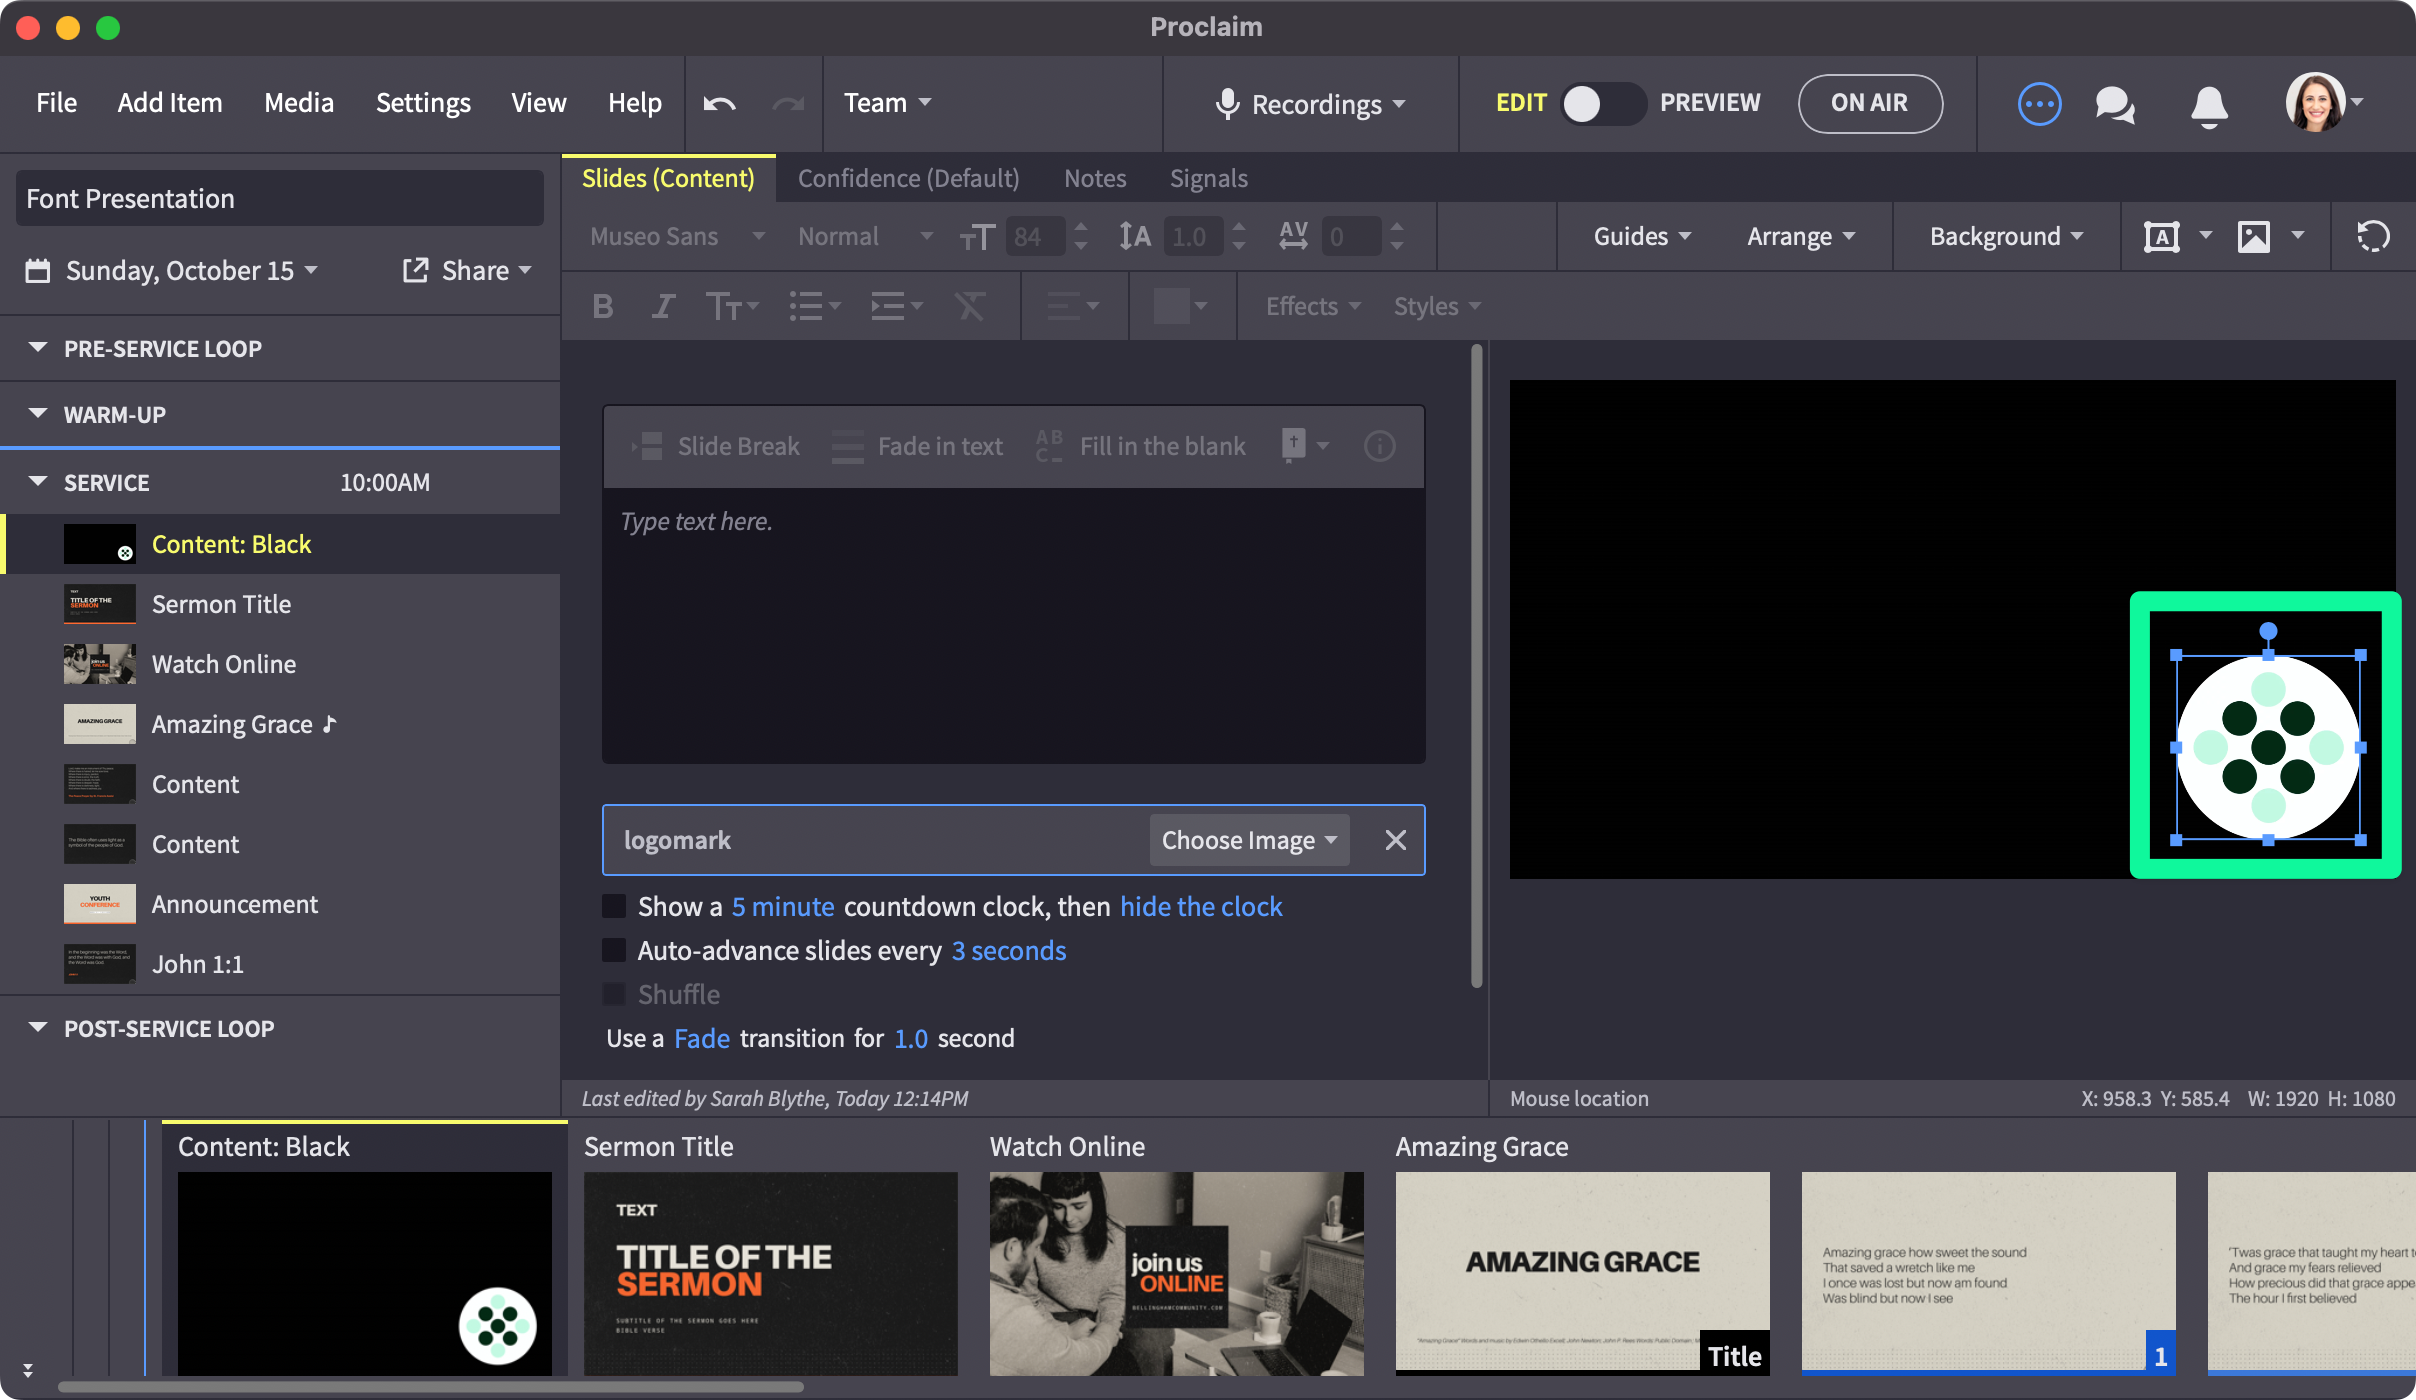
Task: Click the insert image icon
Action: (x=2253, y=237)
